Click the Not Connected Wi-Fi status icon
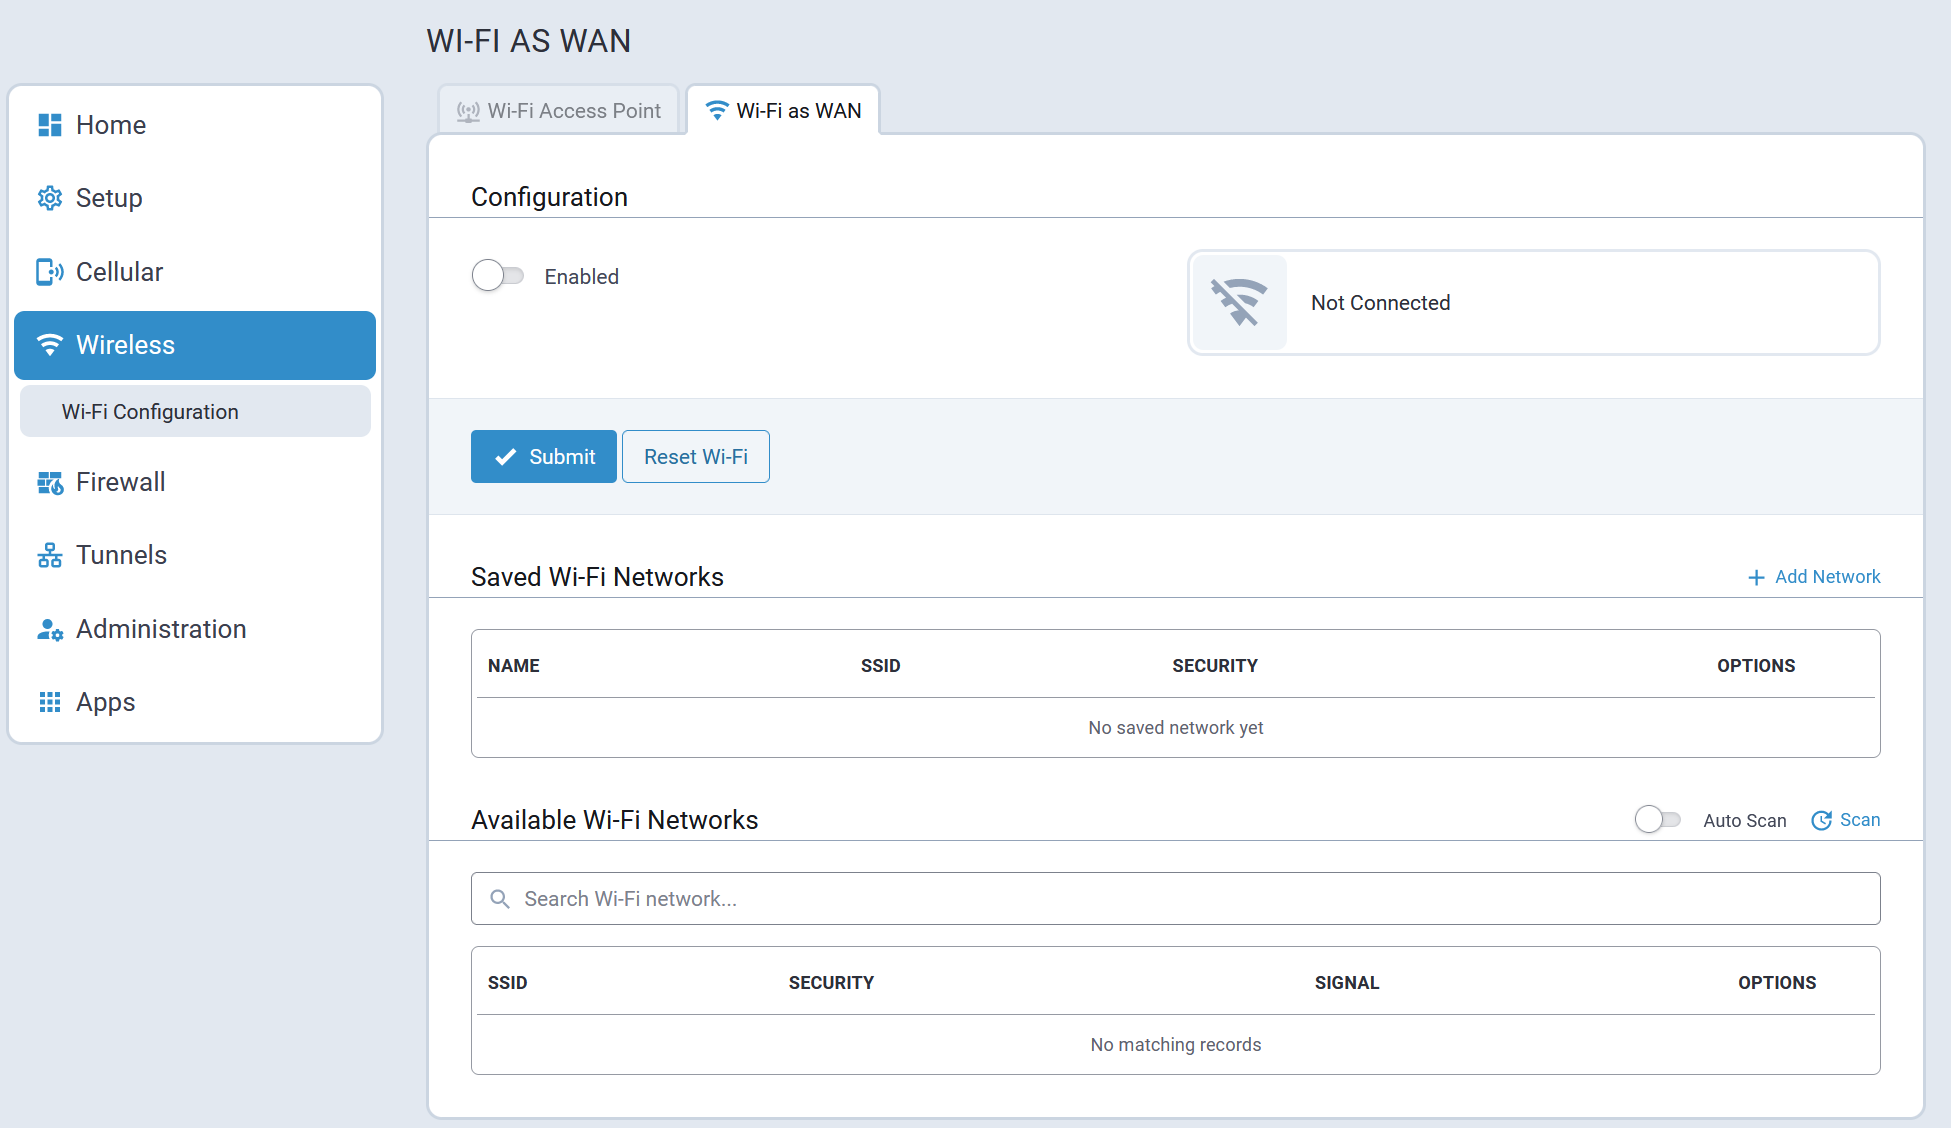 point(1240,302)
